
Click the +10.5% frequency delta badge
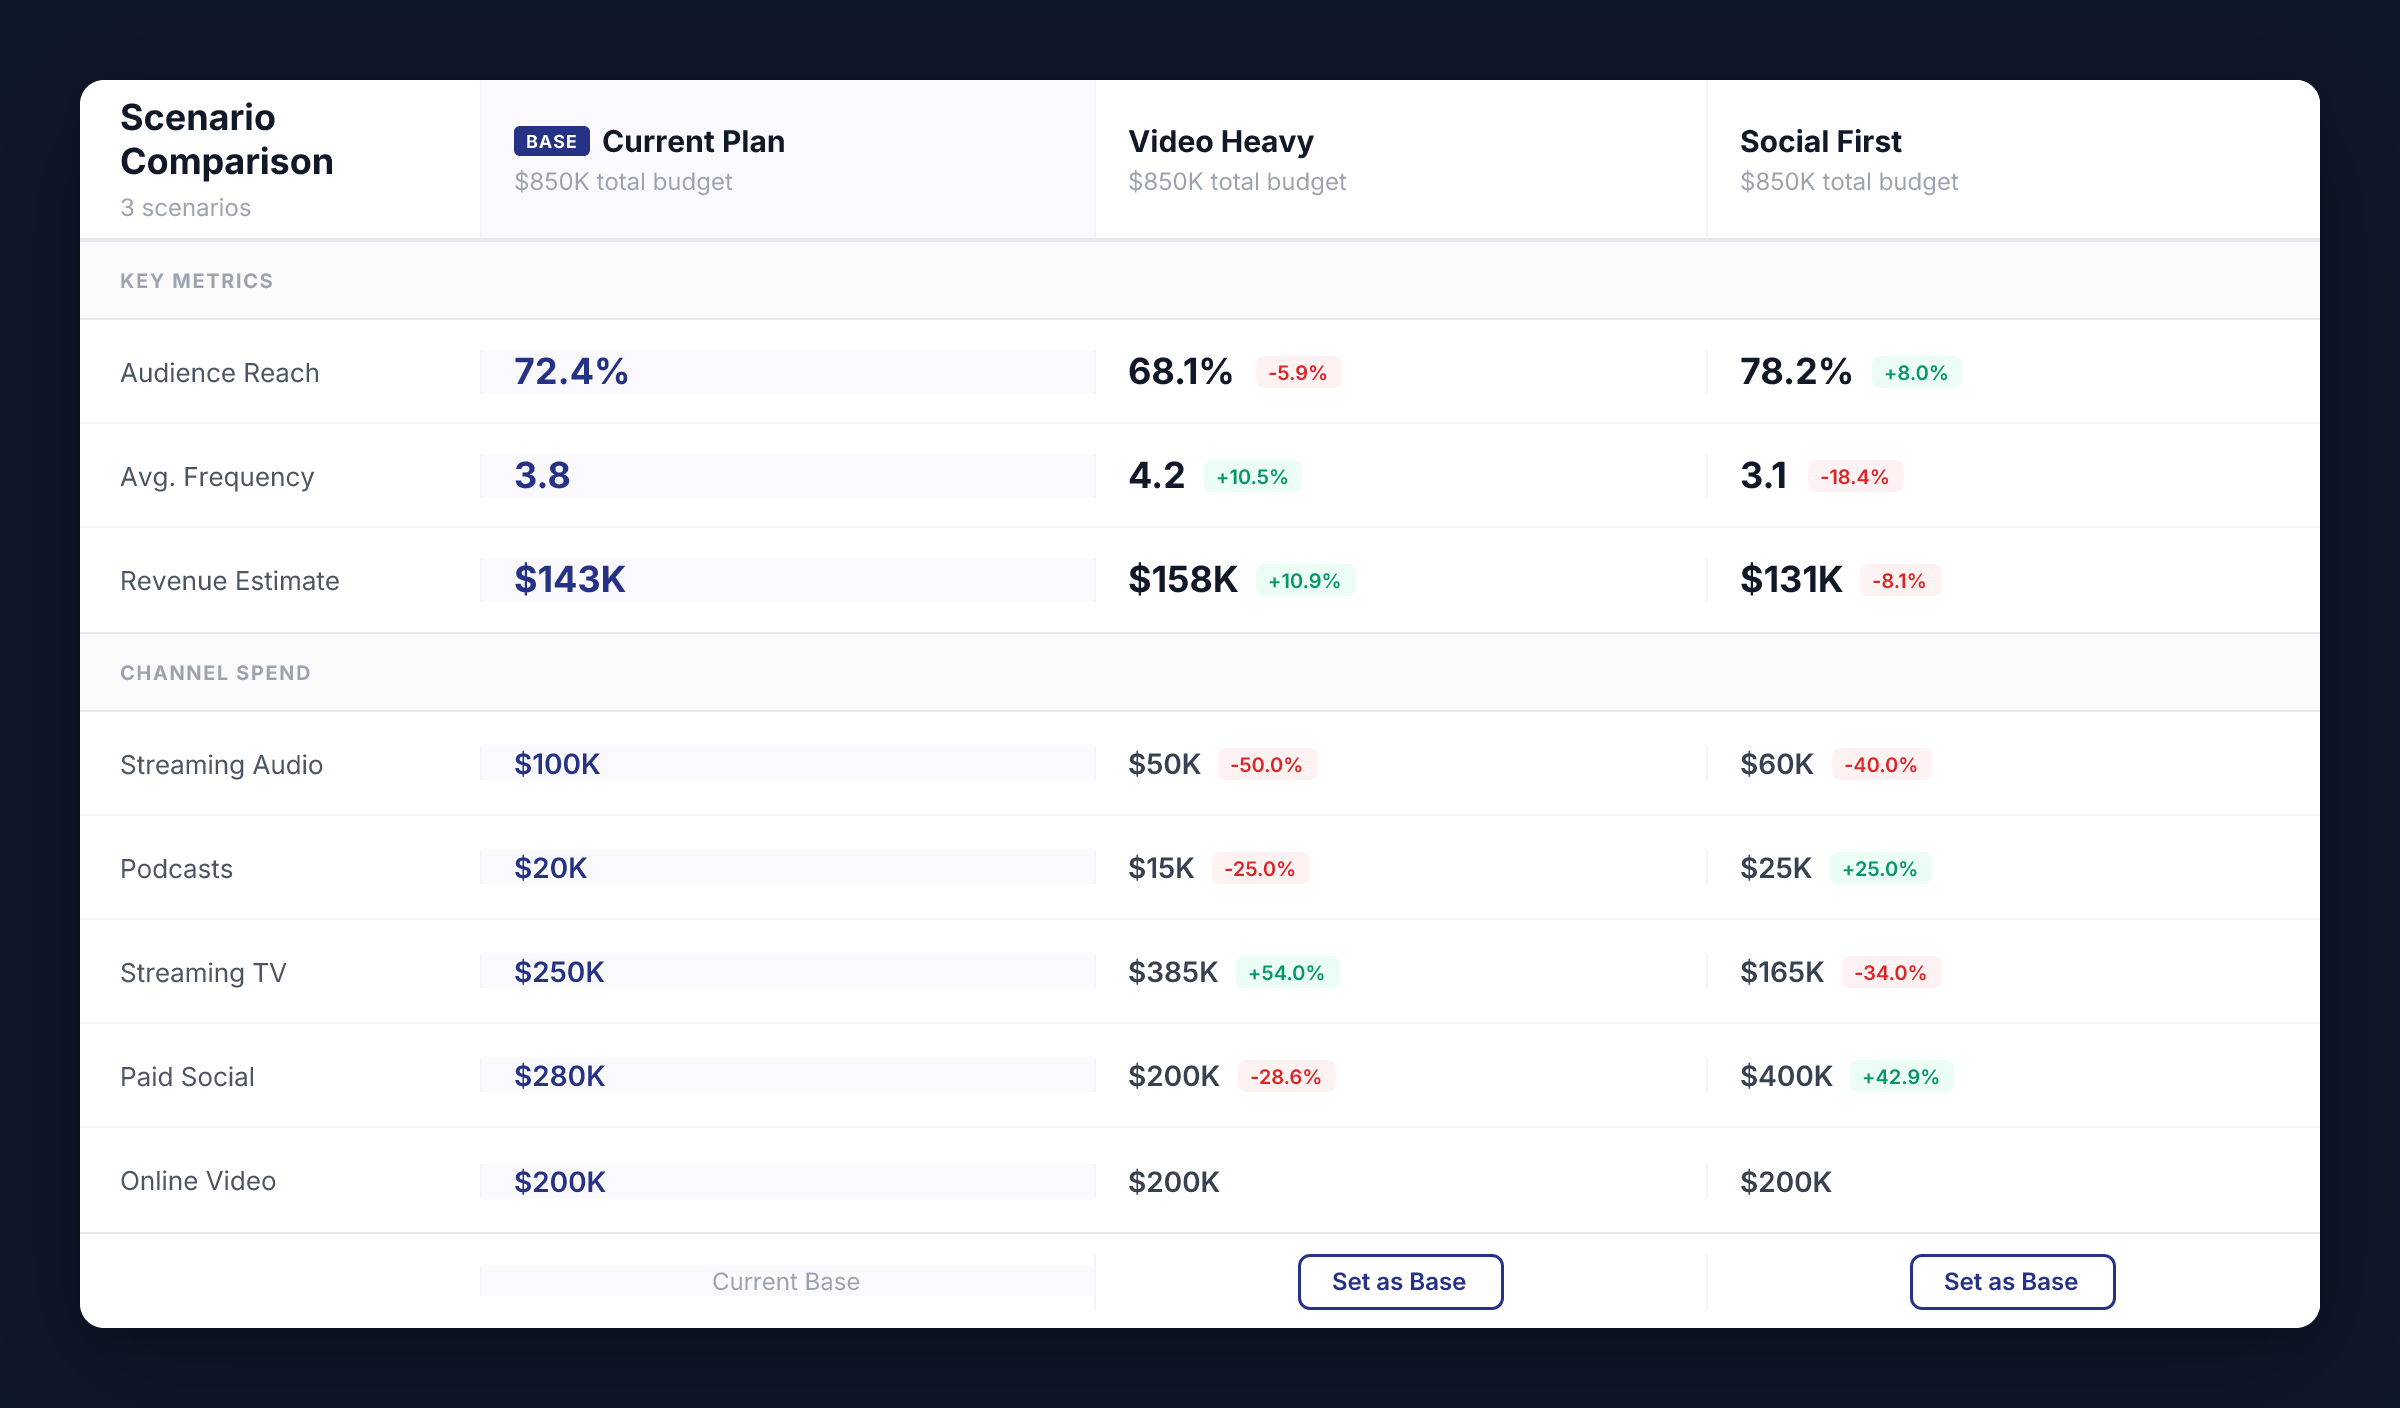point(1252,477)
